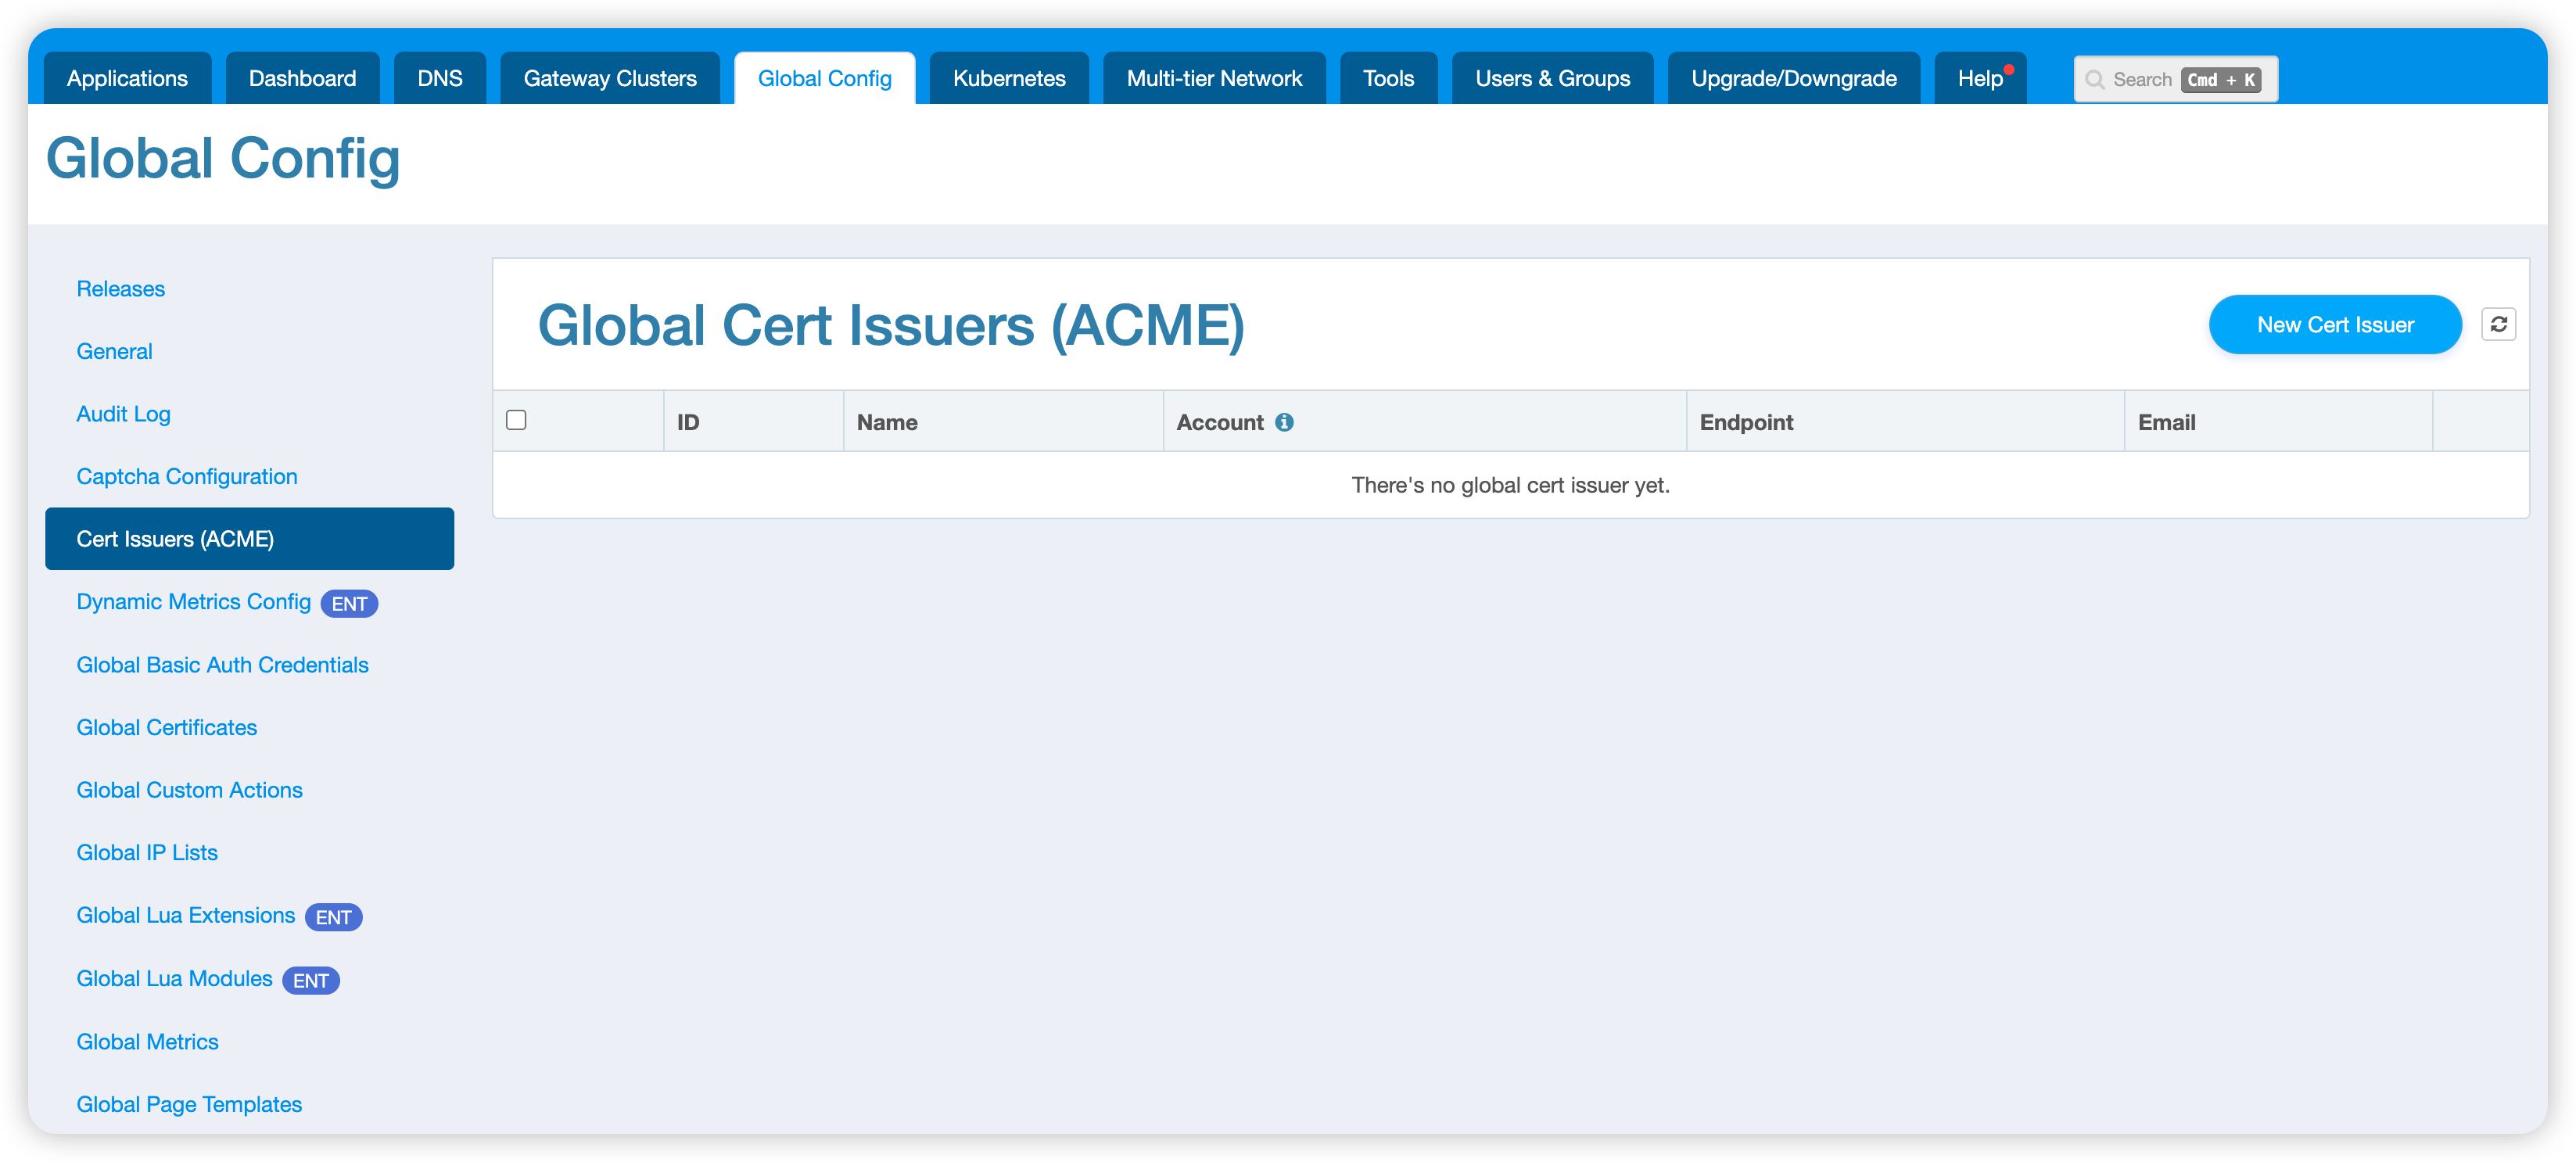
Task: Click the magnifier icon in search box
Action: click(2094, 80)
